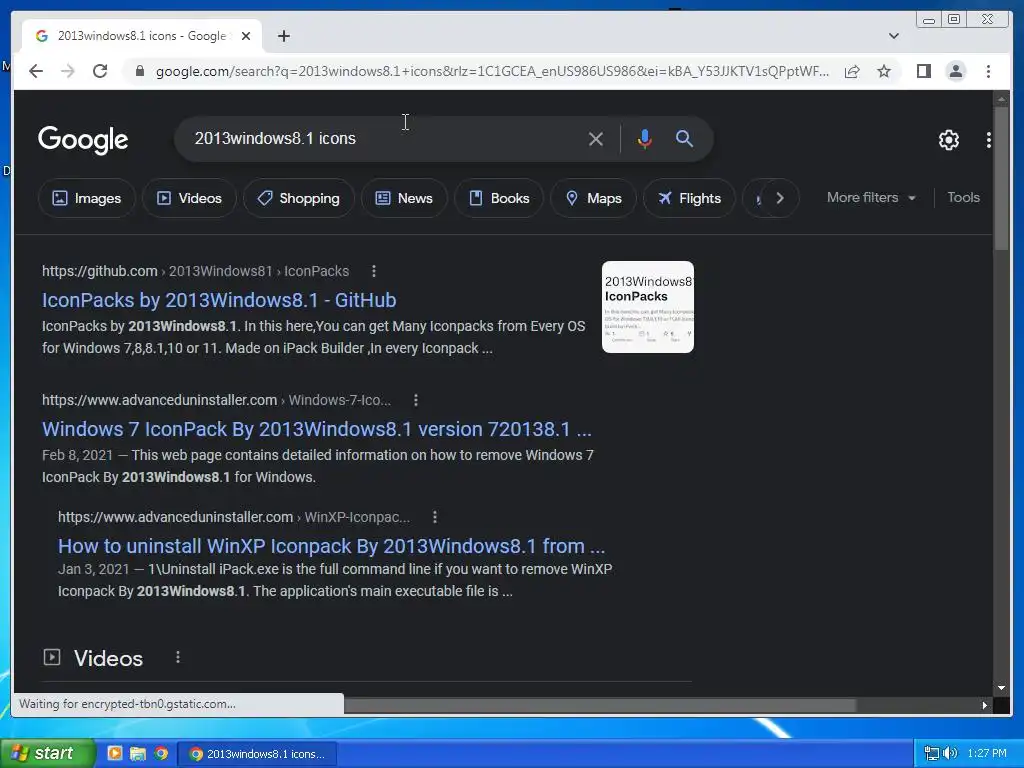Open the Windows start menu

[x=47, y=753]
